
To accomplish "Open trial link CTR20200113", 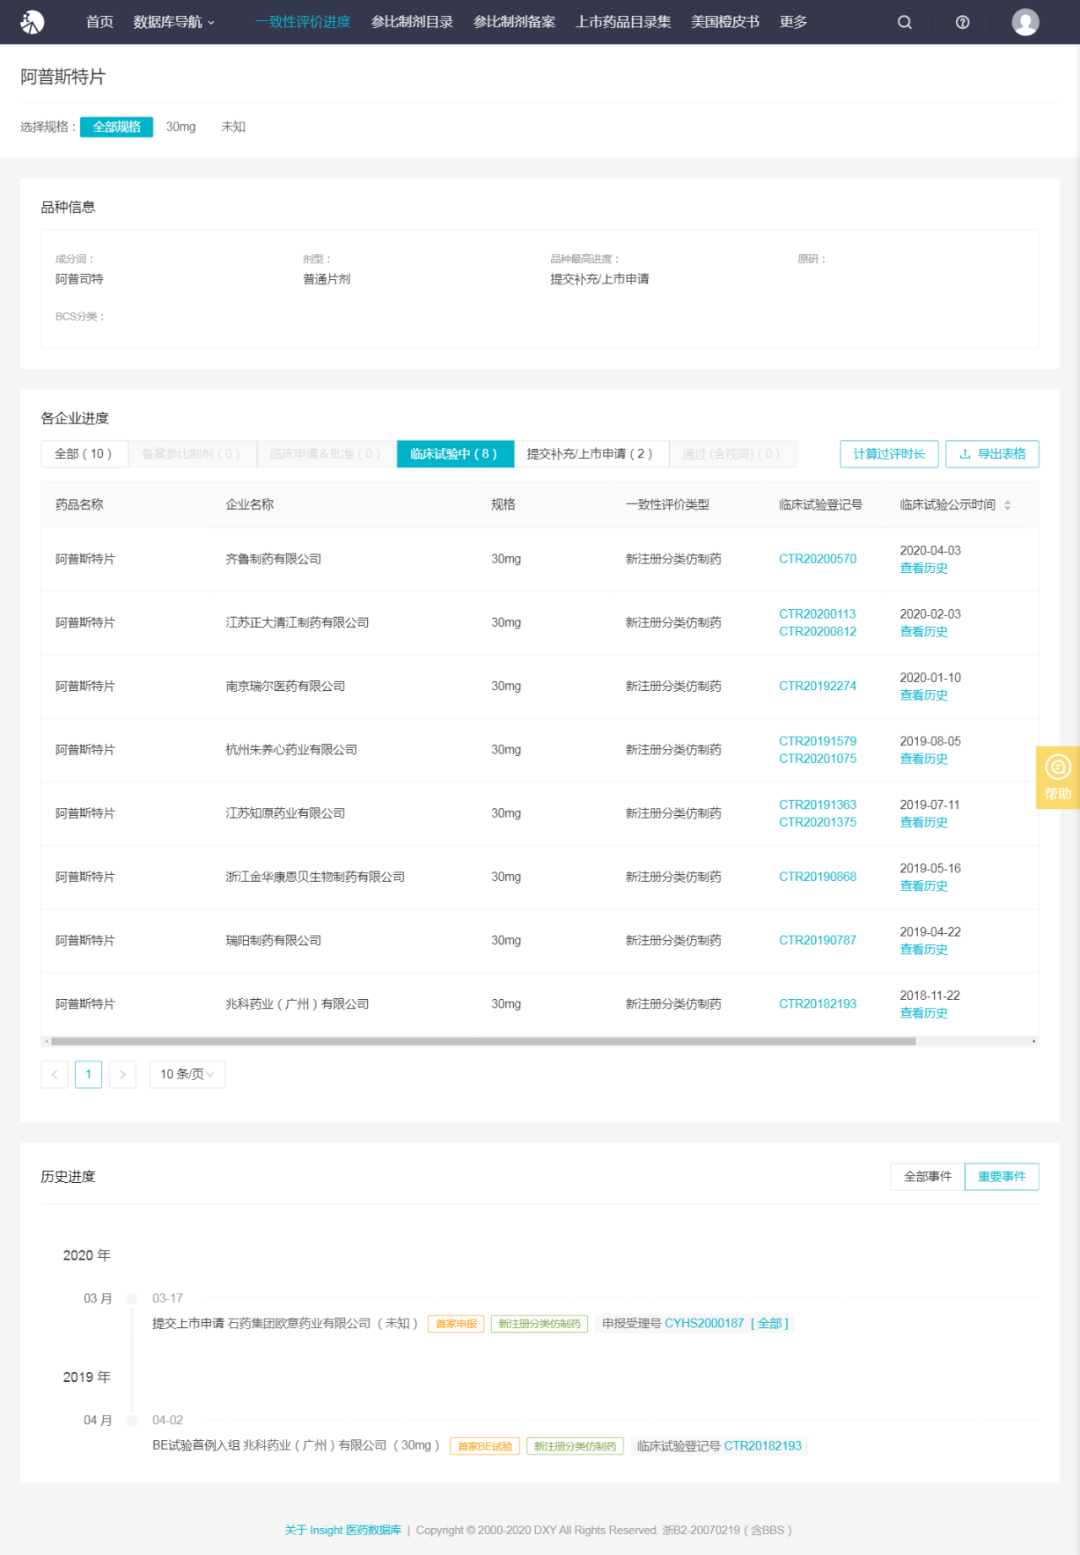I will (818, 614).
